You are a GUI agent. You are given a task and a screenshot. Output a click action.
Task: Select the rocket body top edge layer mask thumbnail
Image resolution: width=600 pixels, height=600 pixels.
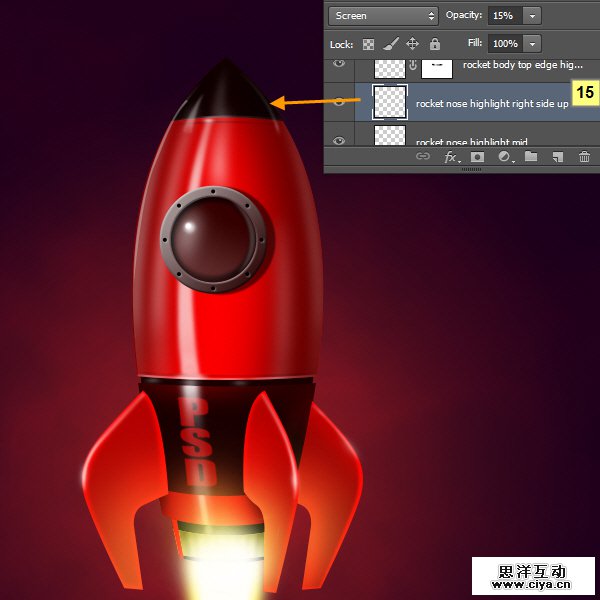[x=437, y=67]
